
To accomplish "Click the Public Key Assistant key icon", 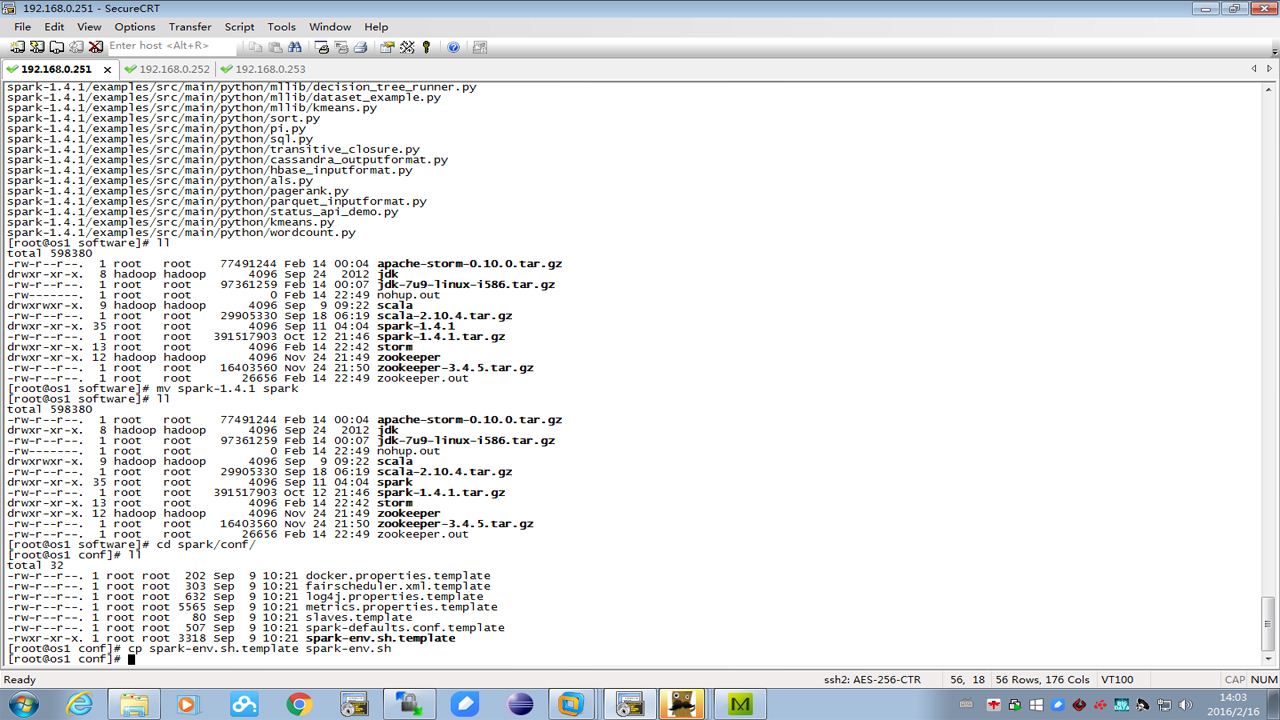I will click(x=426, y=47).
